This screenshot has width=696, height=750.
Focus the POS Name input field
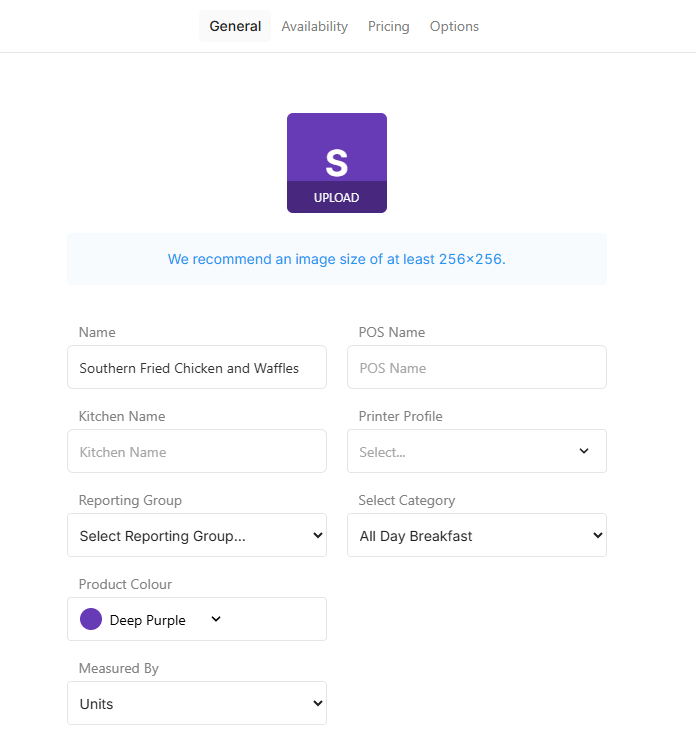click(476, 368)
